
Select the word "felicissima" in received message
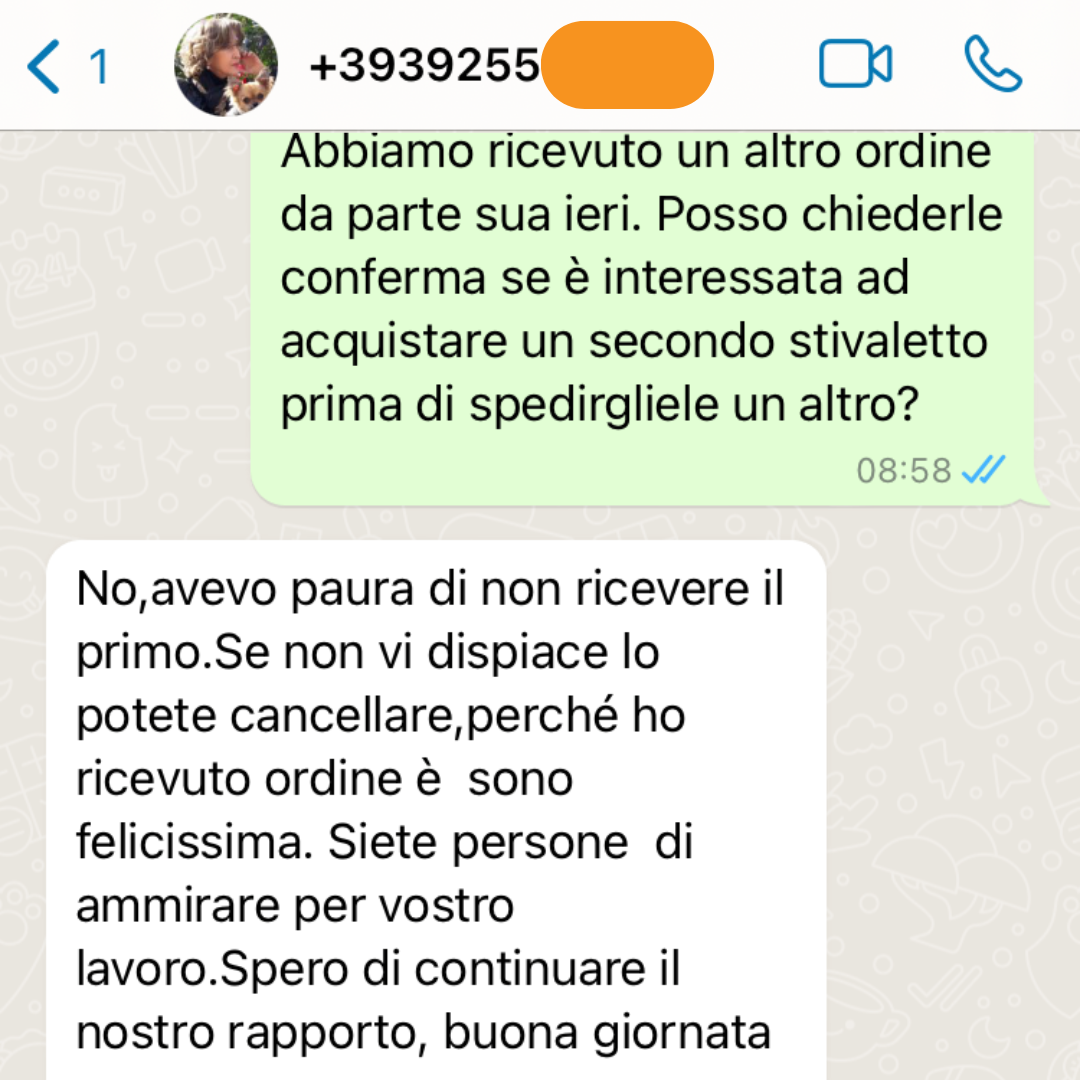[189, 842]
